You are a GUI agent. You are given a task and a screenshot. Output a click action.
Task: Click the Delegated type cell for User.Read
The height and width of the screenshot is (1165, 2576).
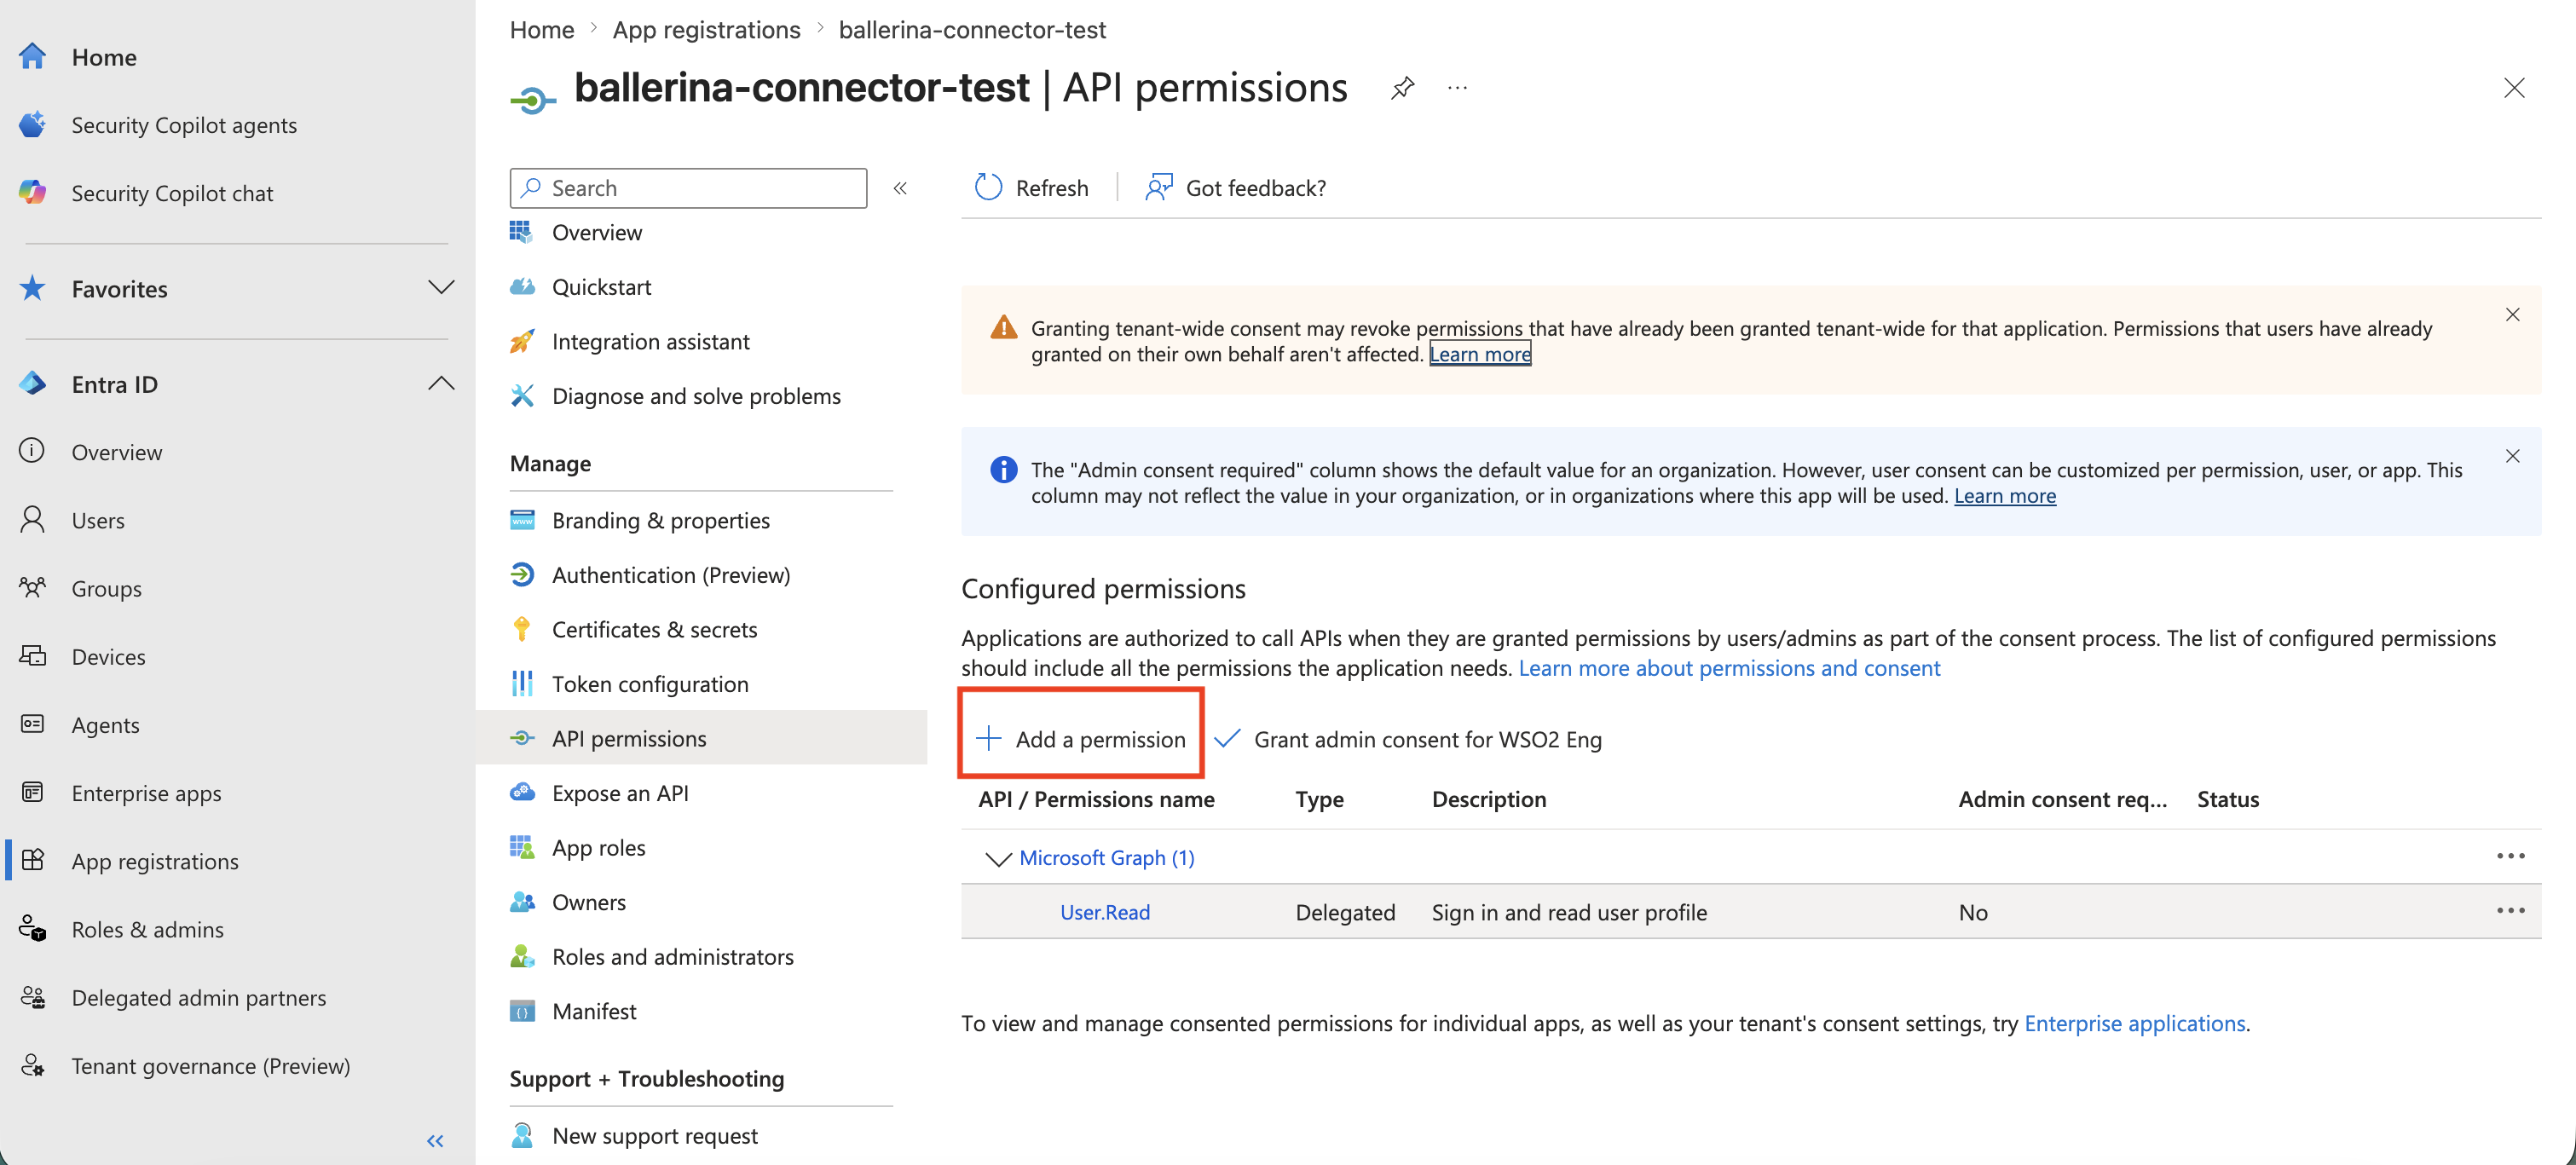coord(1345,912)
